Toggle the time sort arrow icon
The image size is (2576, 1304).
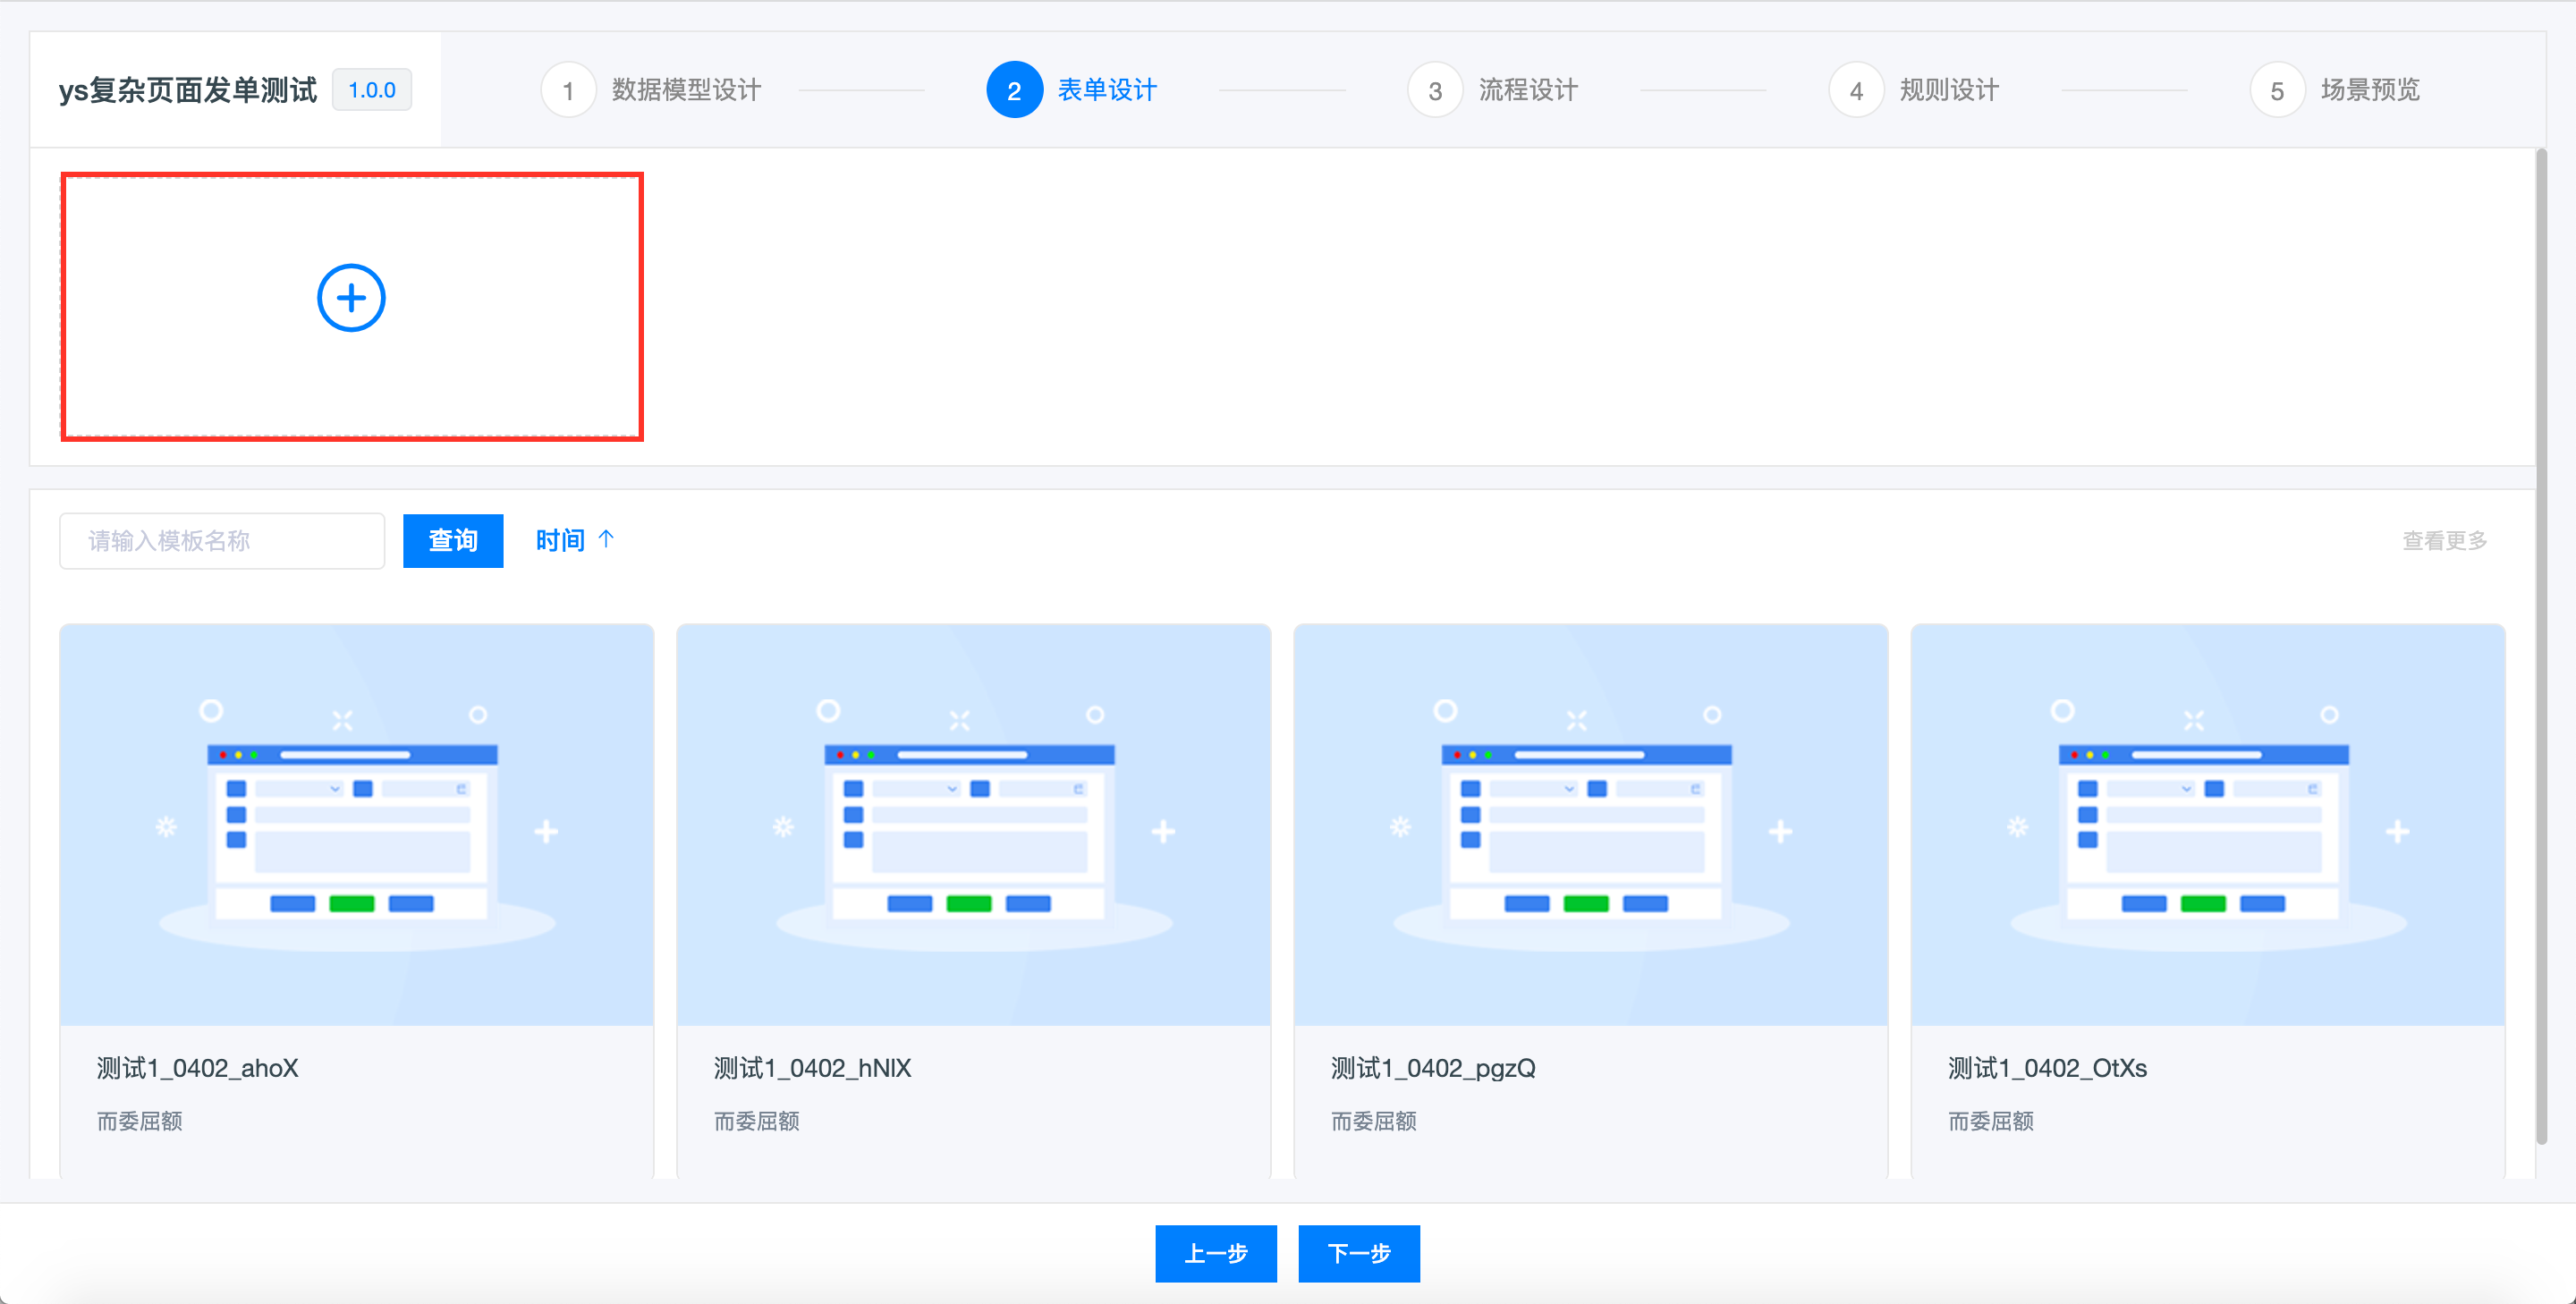(606, 540)
